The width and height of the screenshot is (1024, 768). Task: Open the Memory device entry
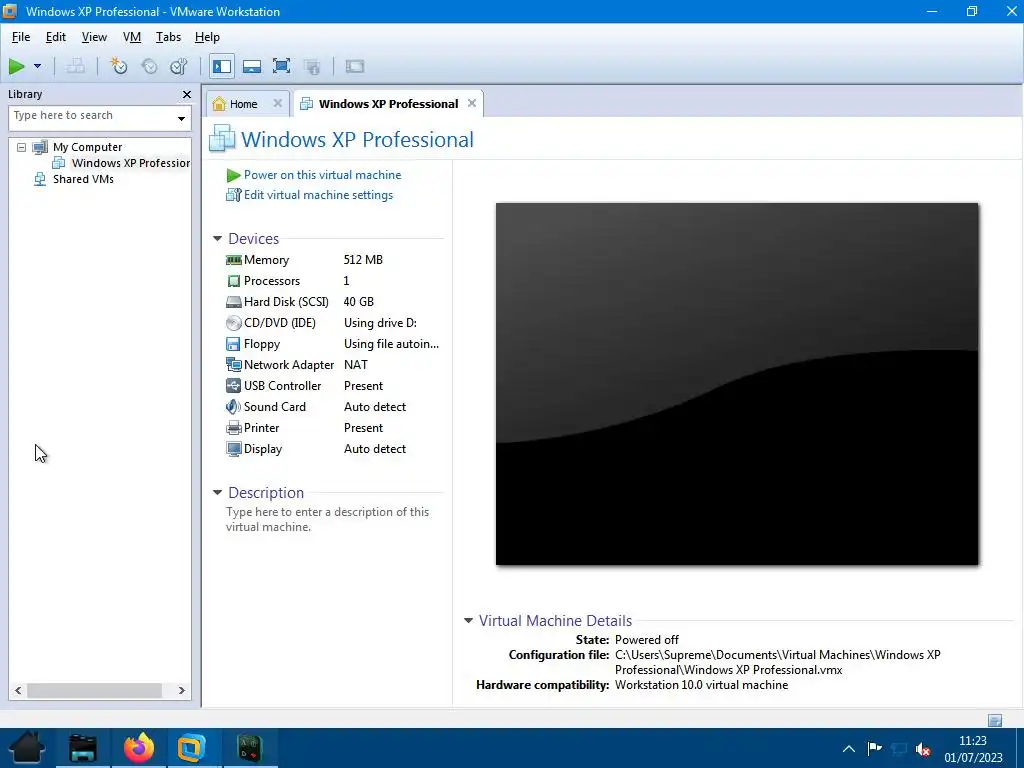tap(266, 260)
